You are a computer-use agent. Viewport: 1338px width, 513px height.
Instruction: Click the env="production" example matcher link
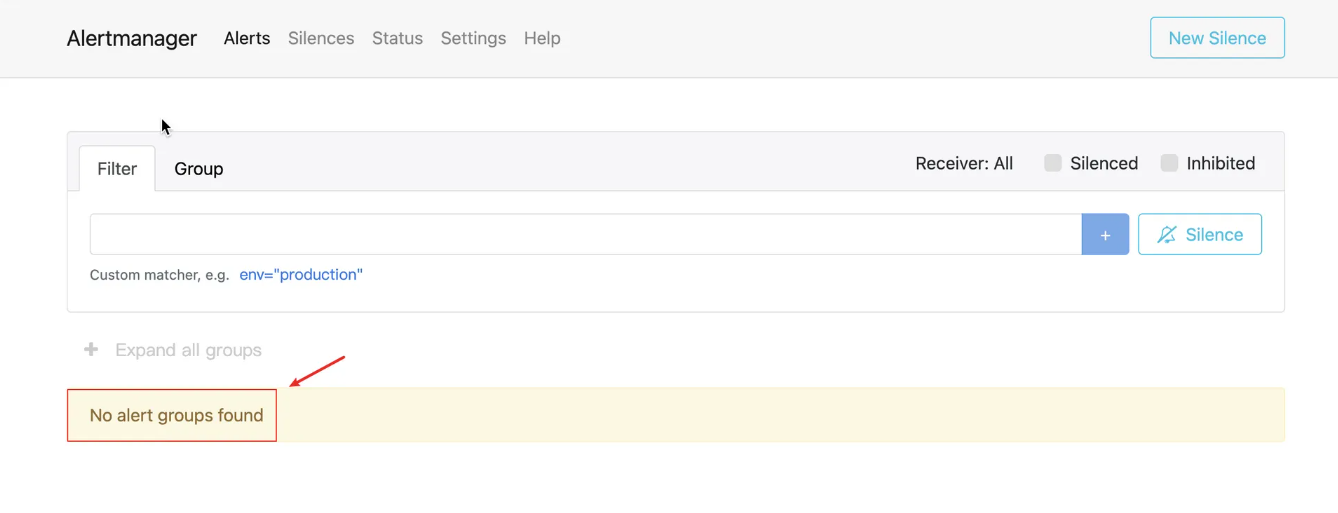pyautogui.click(x=301, y=275)
